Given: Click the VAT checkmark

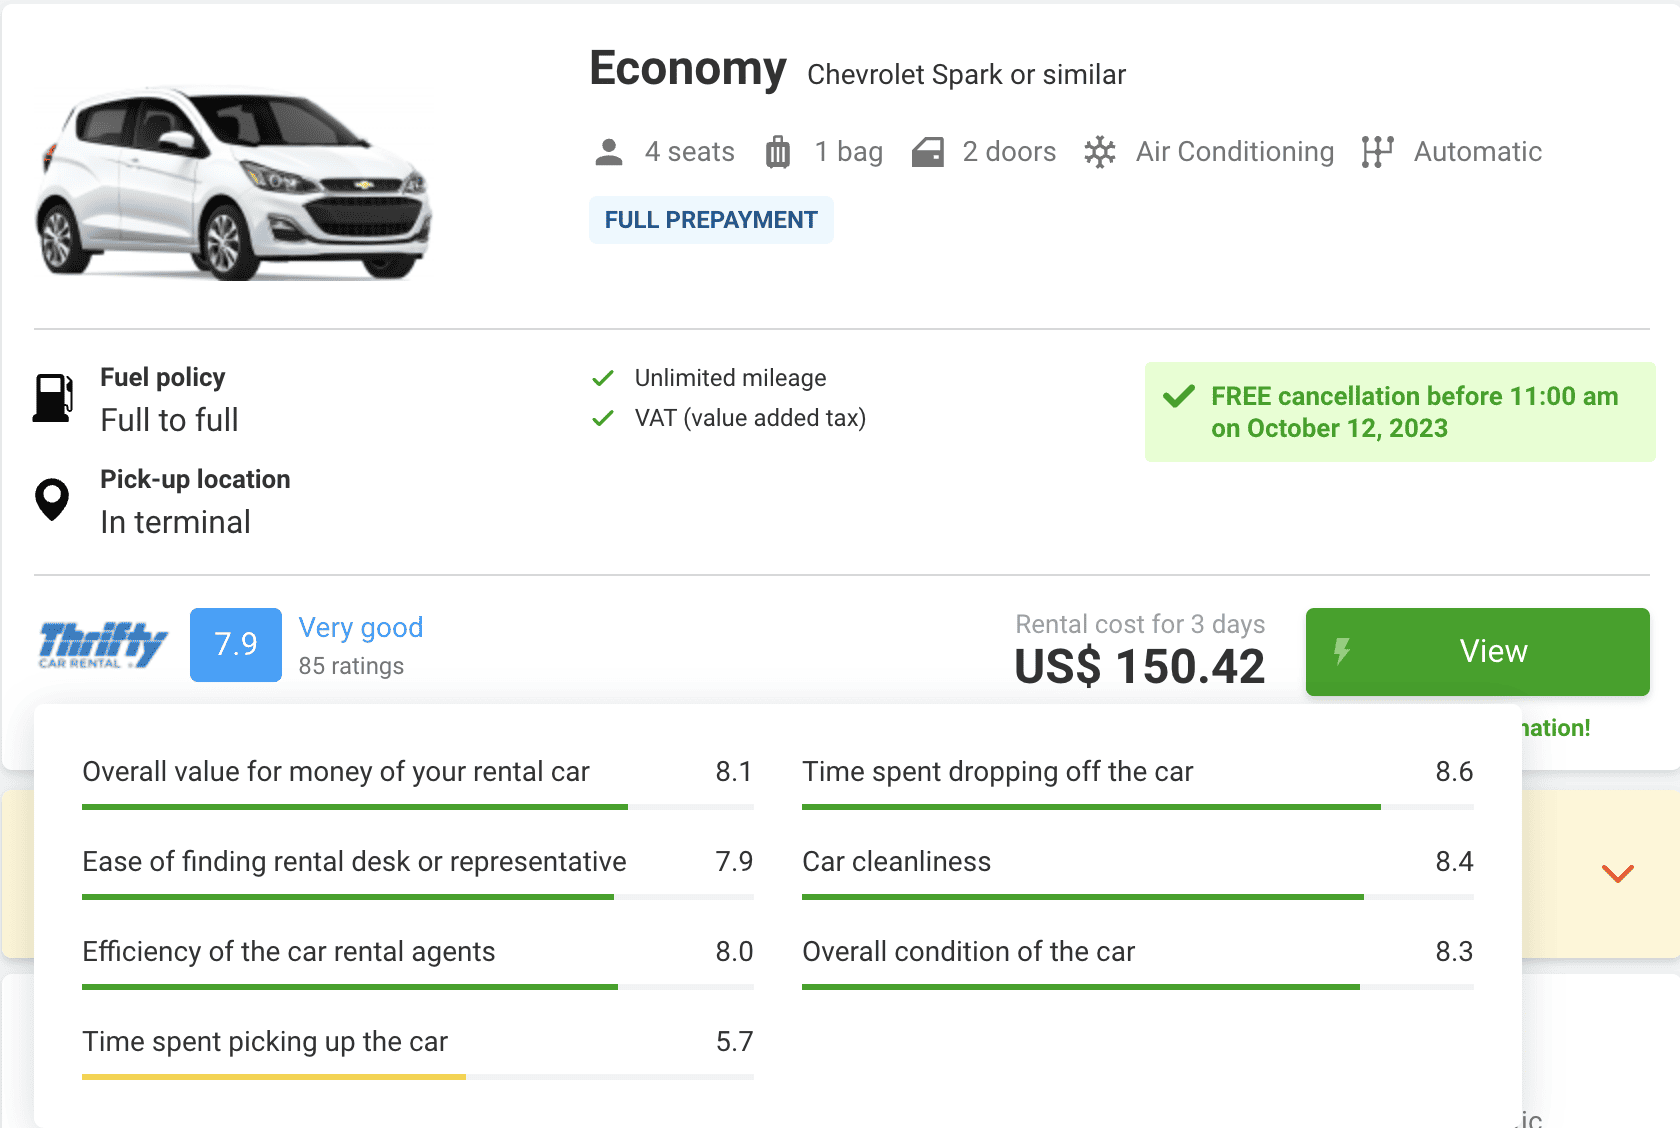Looking at the screenshot, I should 603,418.
